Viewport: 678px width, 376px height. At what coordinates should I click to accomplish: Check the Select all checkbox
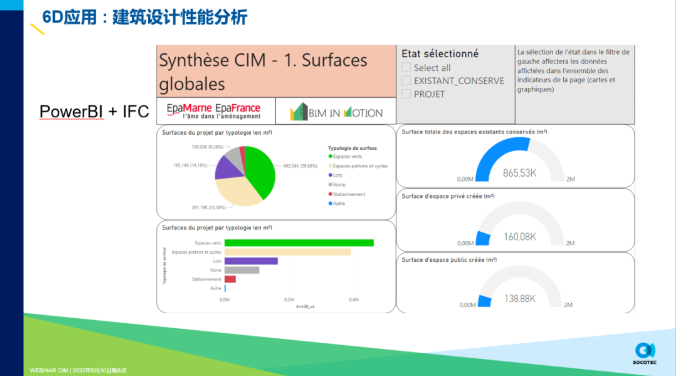pyautogui.click(x=406, y=67)
